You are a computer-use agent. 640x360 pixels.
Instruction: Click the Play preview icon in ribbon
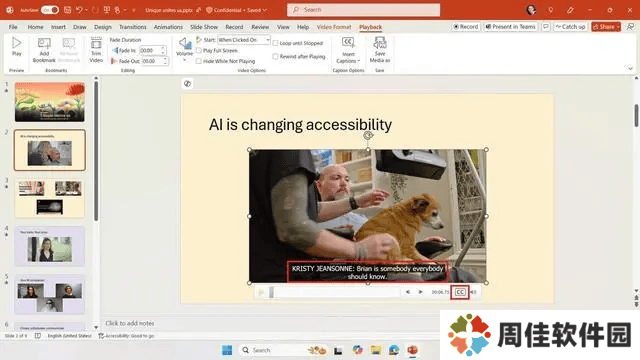tap(17, 43)
